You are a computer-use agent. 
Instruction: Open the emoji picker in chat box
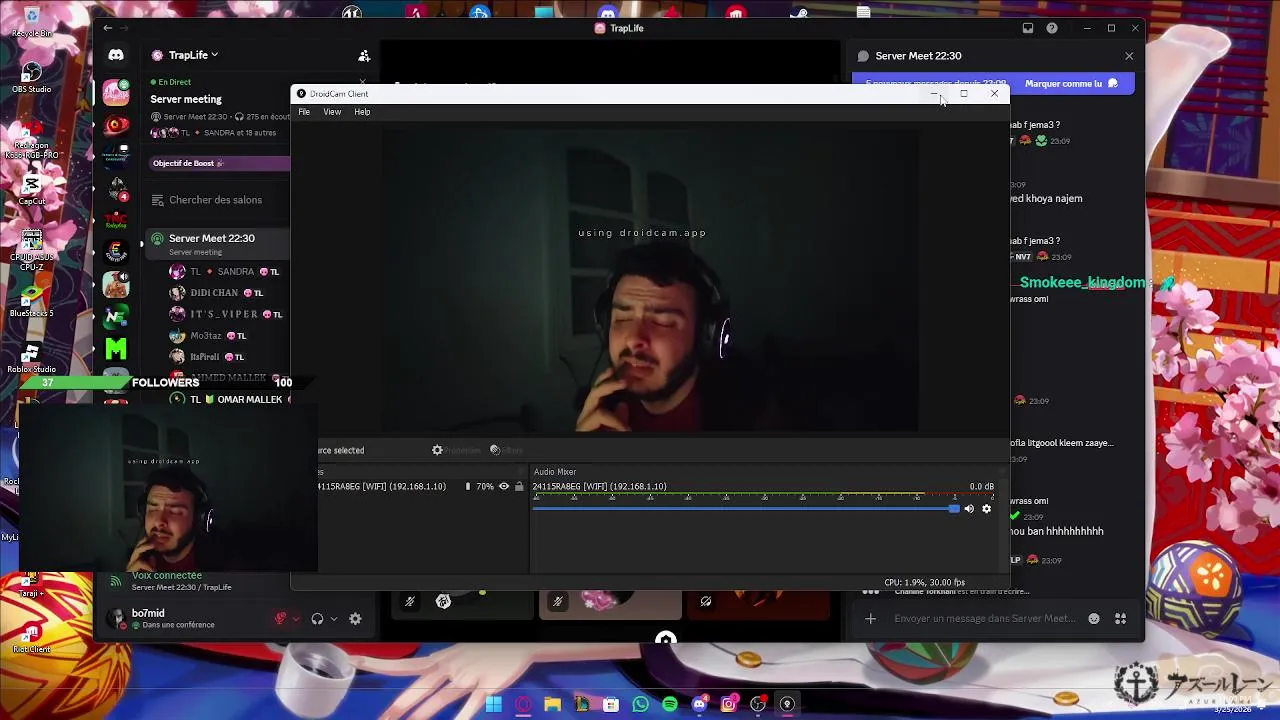1094,619
